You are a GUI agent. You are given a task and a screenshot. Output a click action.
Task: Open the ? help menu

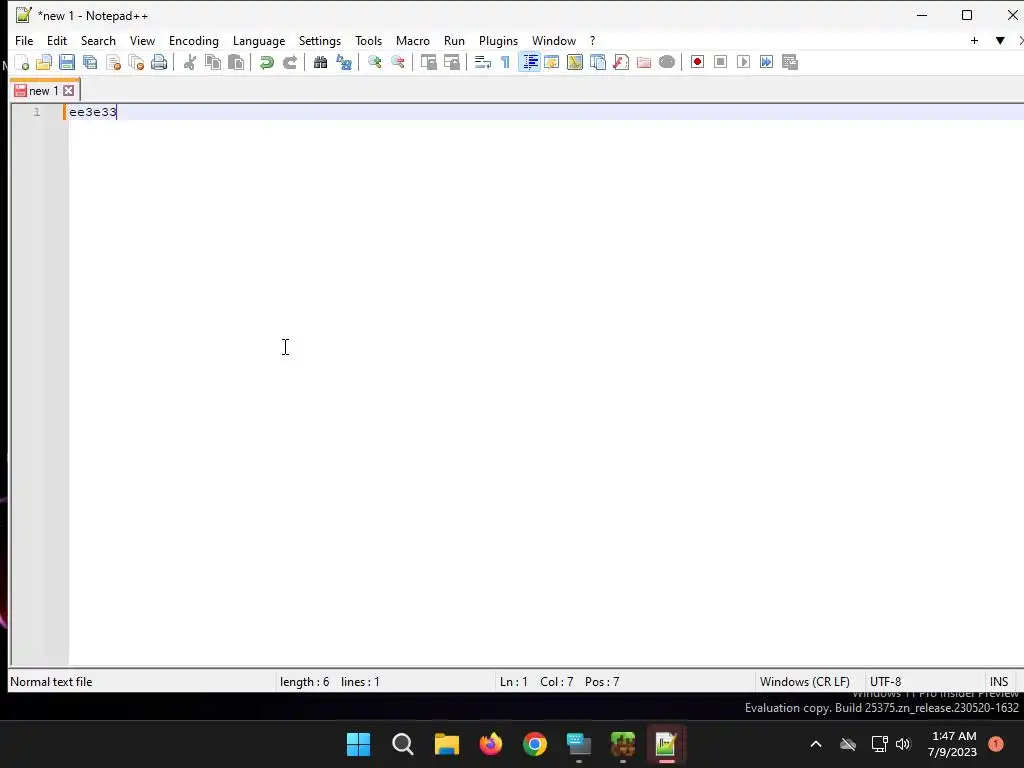pyautogui.click(x=592, y=40)
